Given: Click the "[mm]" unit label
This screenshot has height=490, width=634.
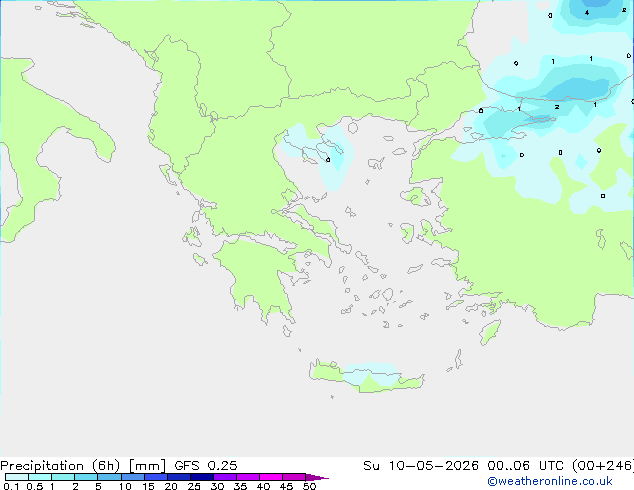Looking at the screenshot, I should click(x=147, y=466).
